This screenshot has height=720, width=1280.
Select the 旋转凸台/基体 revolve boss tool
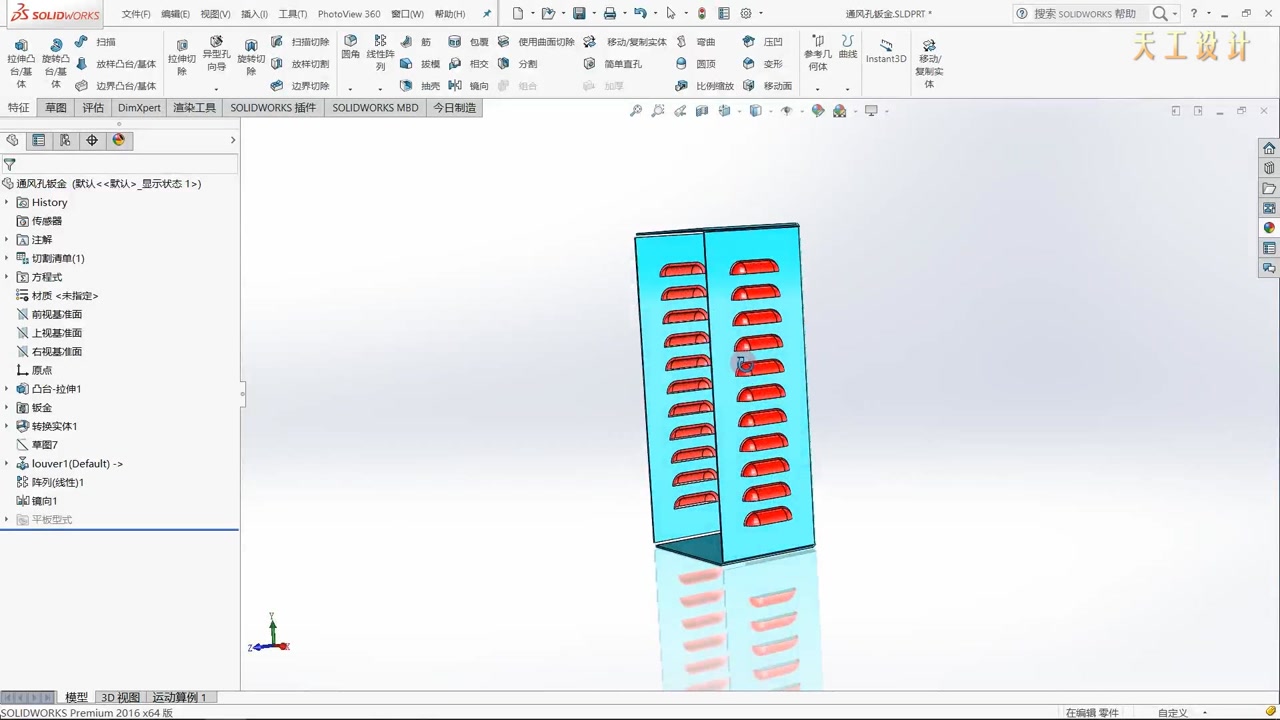click(56, 63)
